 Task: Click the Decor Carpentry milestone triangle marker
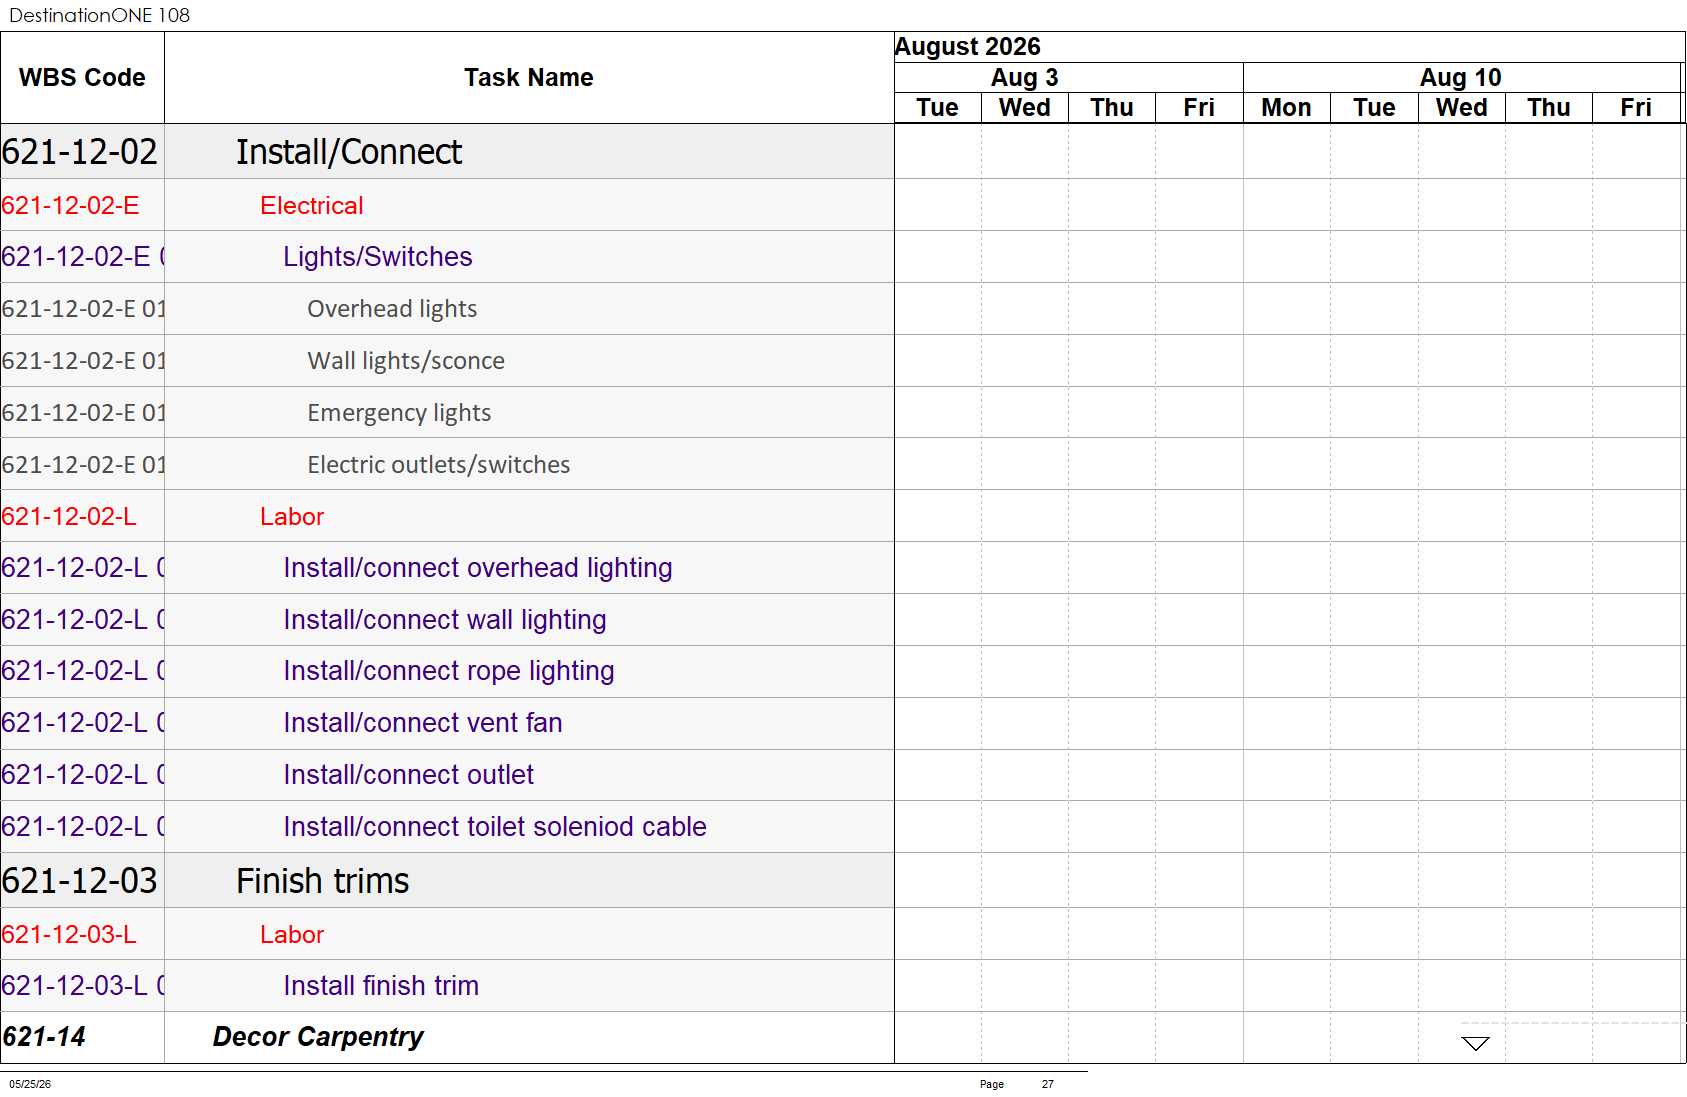coord(1475,1043)
